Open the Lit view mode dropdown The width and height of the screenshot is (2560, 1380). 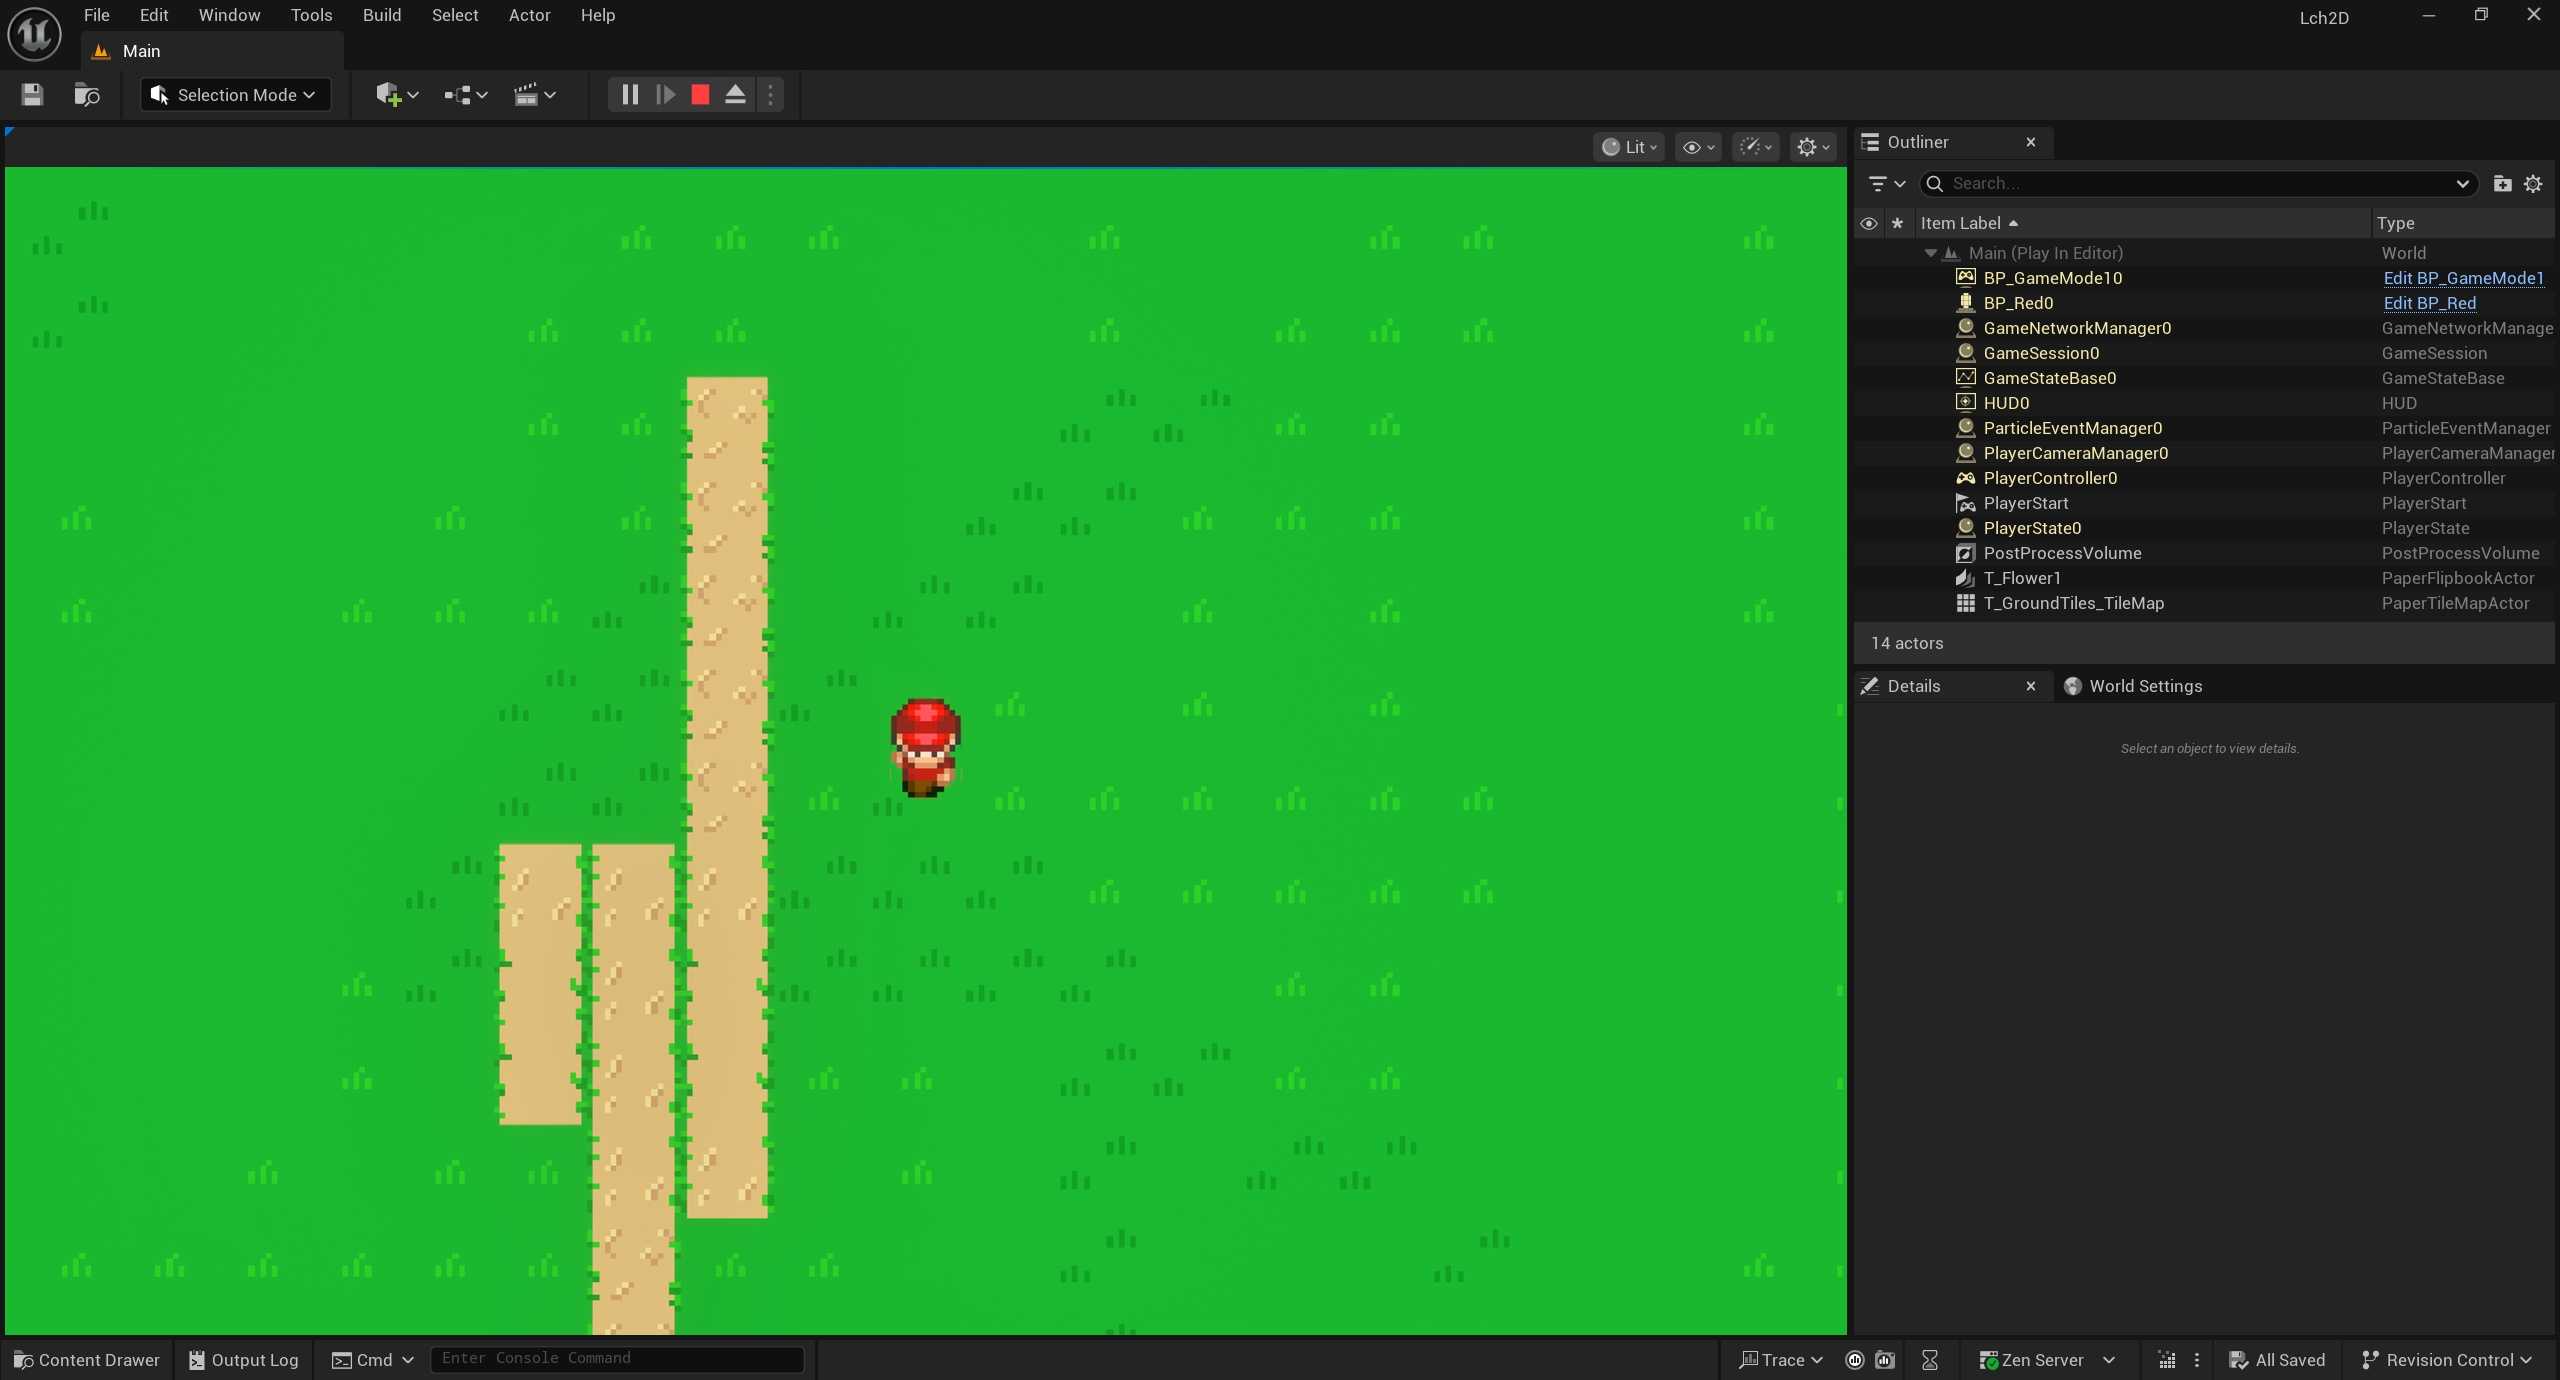click(1629, 147)
